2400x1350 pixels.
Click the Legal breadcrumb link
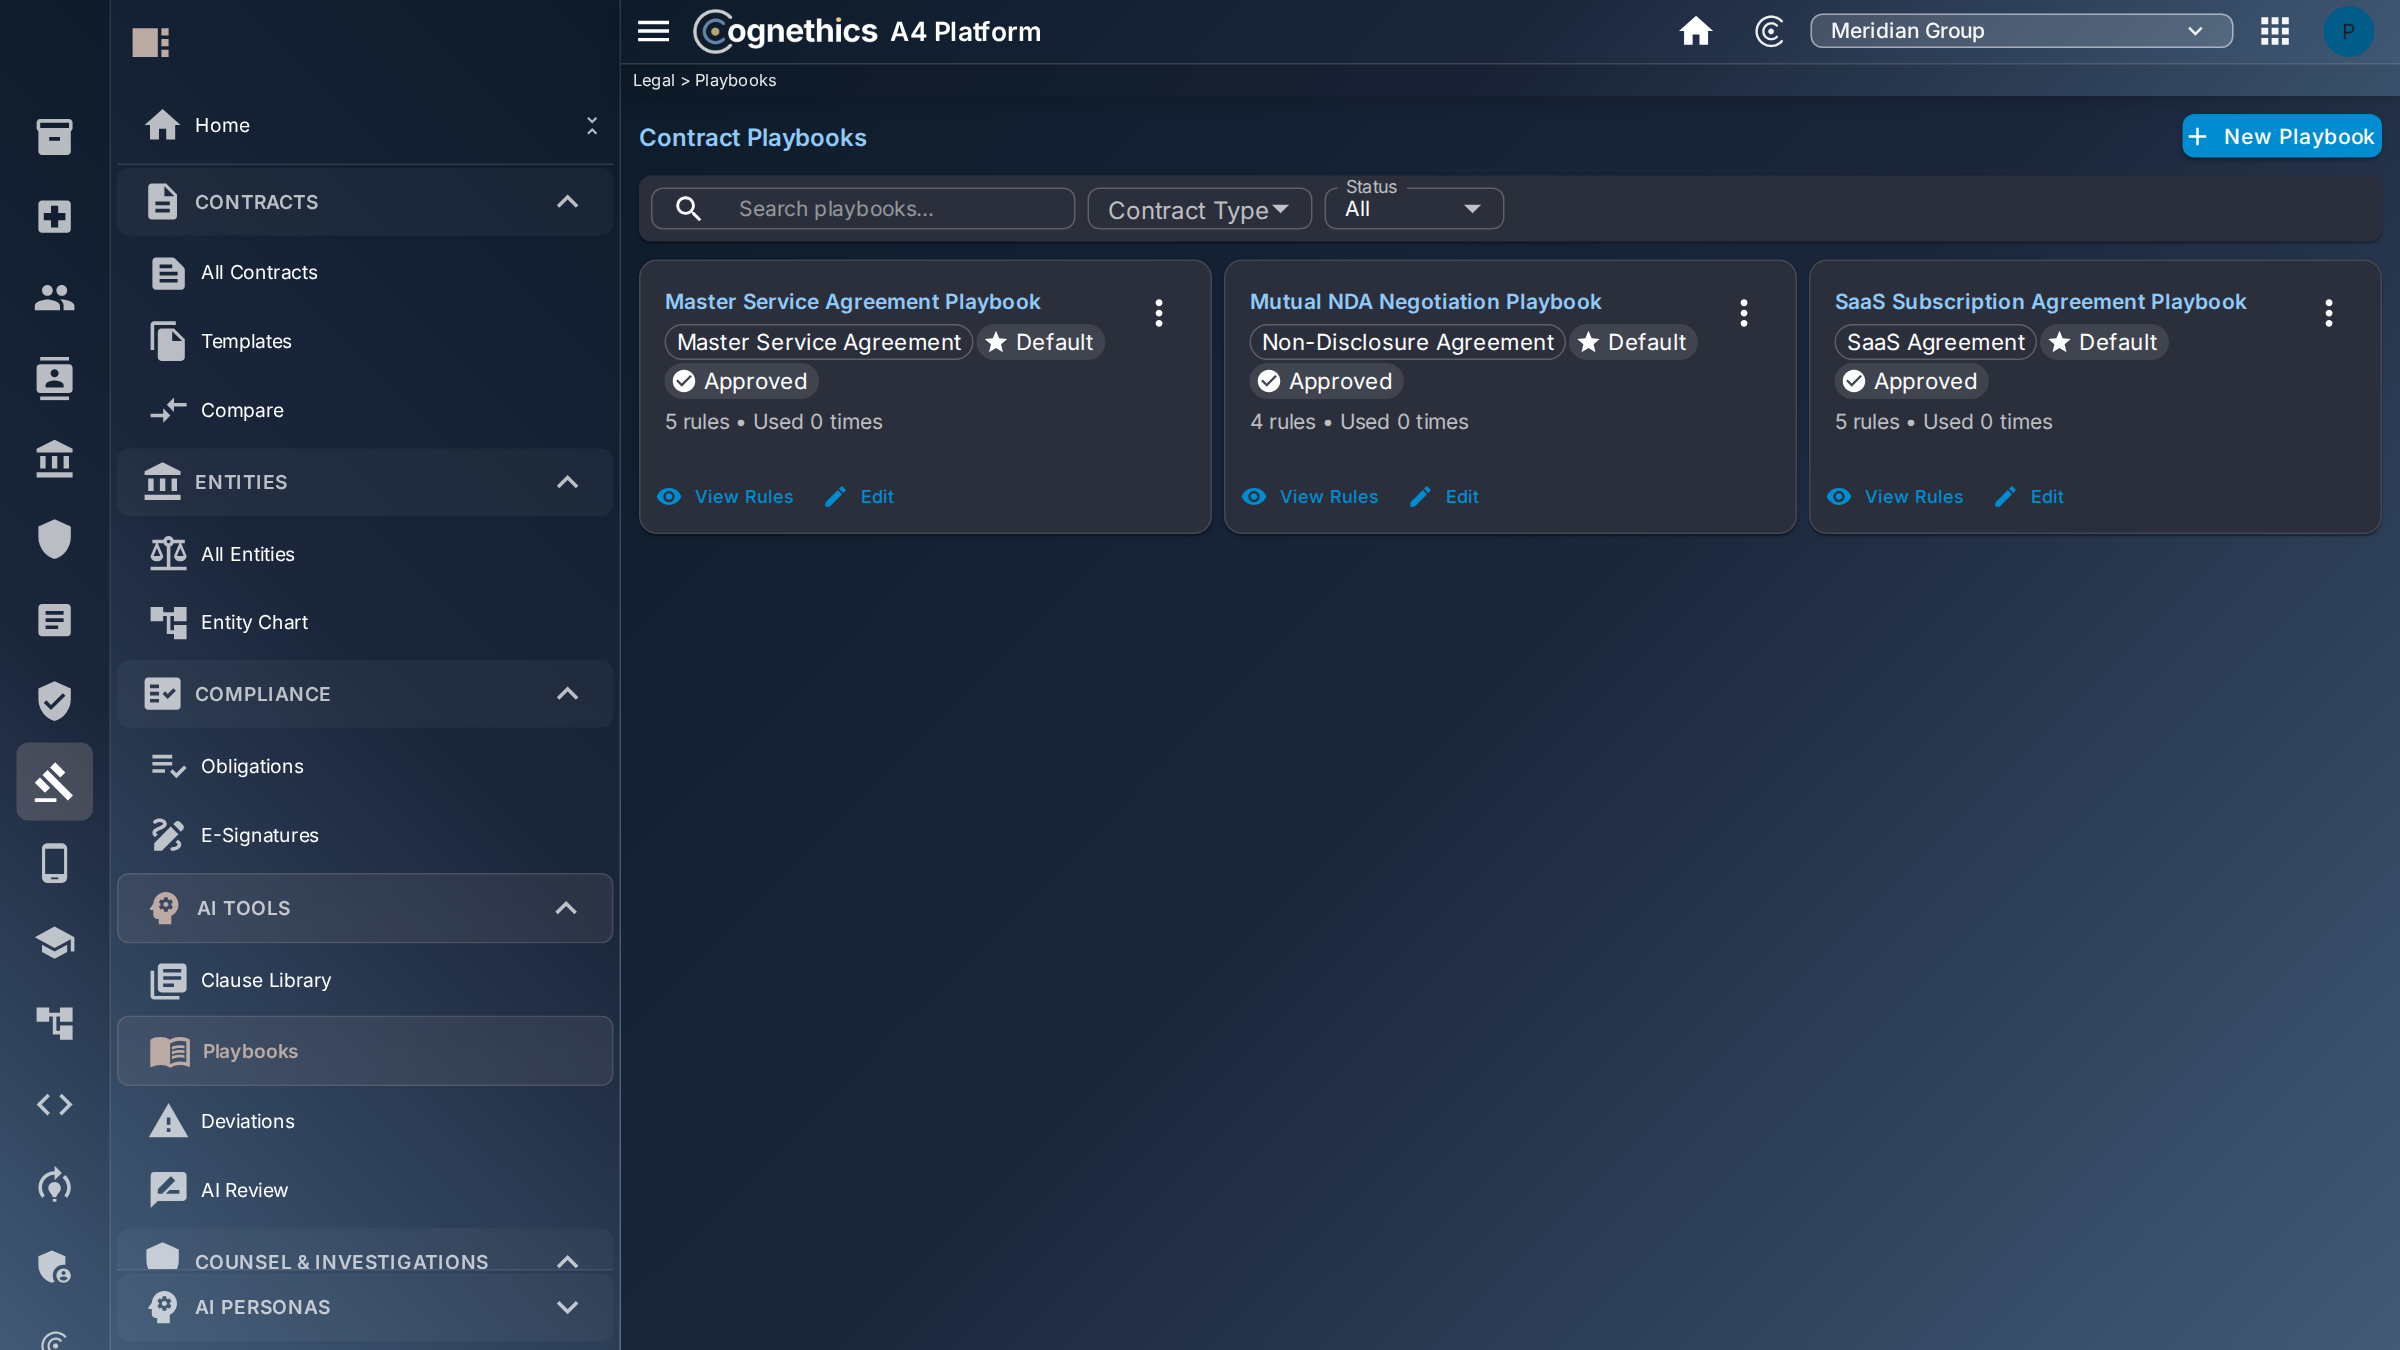point(654,81)
